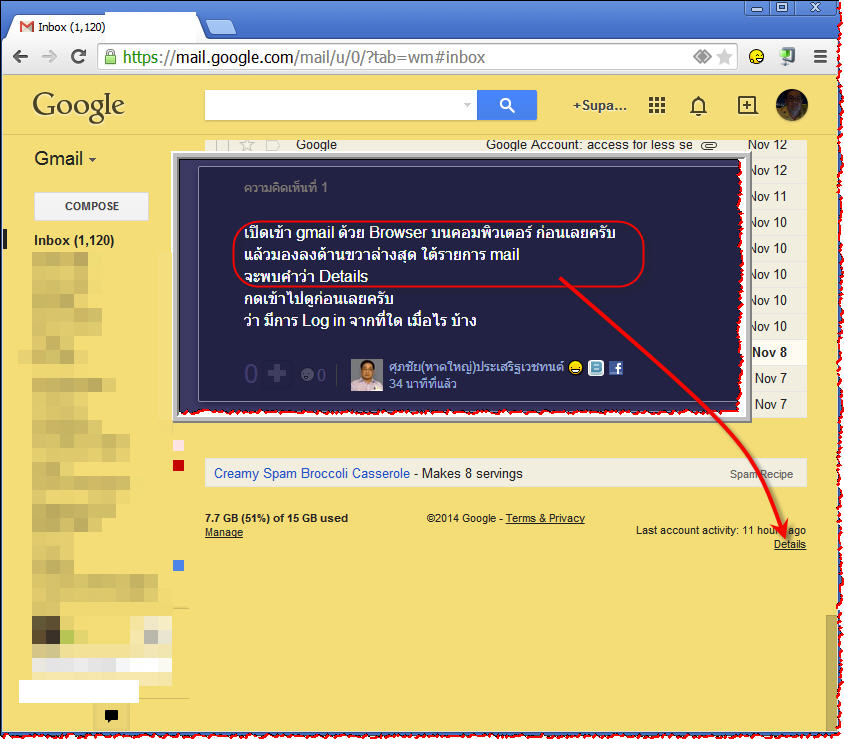
Task: Open the chat bubble icon at bottom
Action: pos(111,716)
